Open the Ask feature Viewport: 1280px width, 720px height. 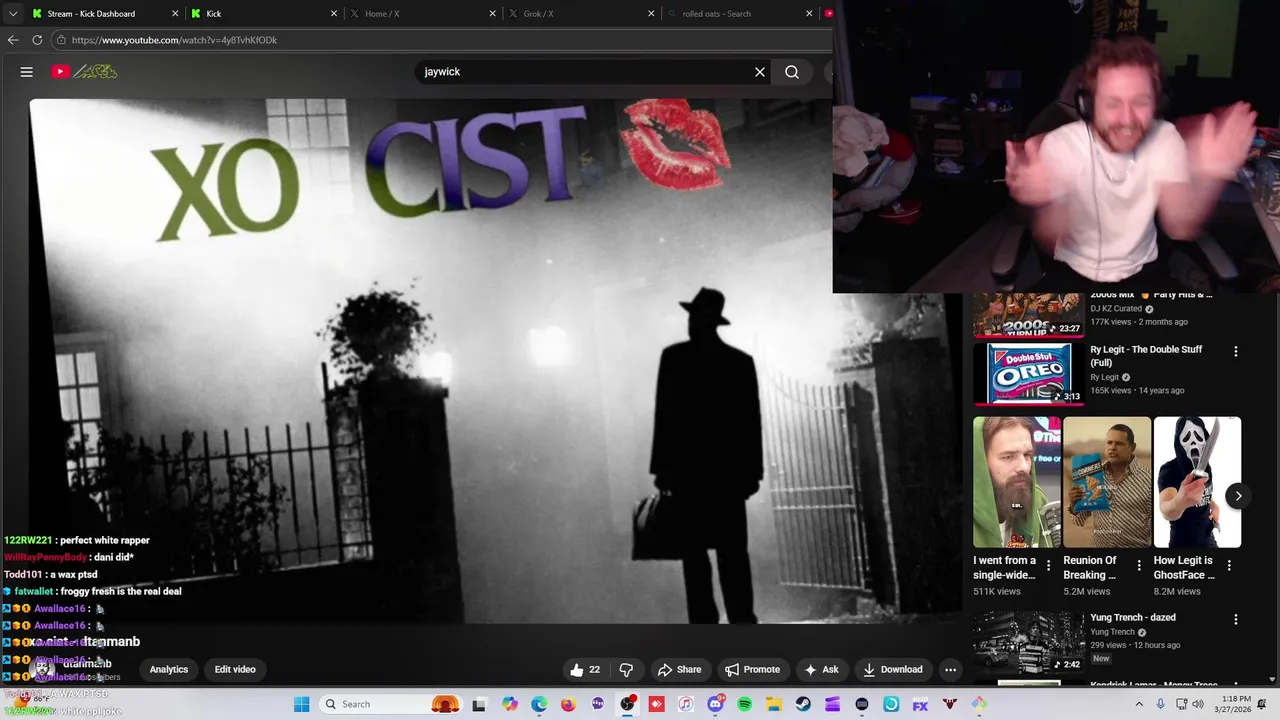(821, 670)
